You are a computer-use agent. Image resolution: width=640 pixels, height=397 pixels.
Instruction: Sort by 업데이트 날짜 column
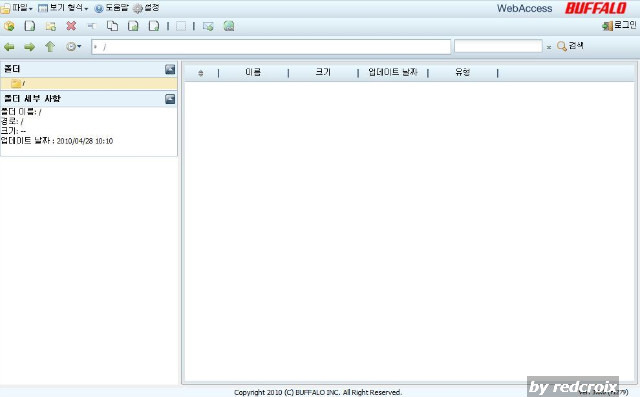[x=393, y=73]
